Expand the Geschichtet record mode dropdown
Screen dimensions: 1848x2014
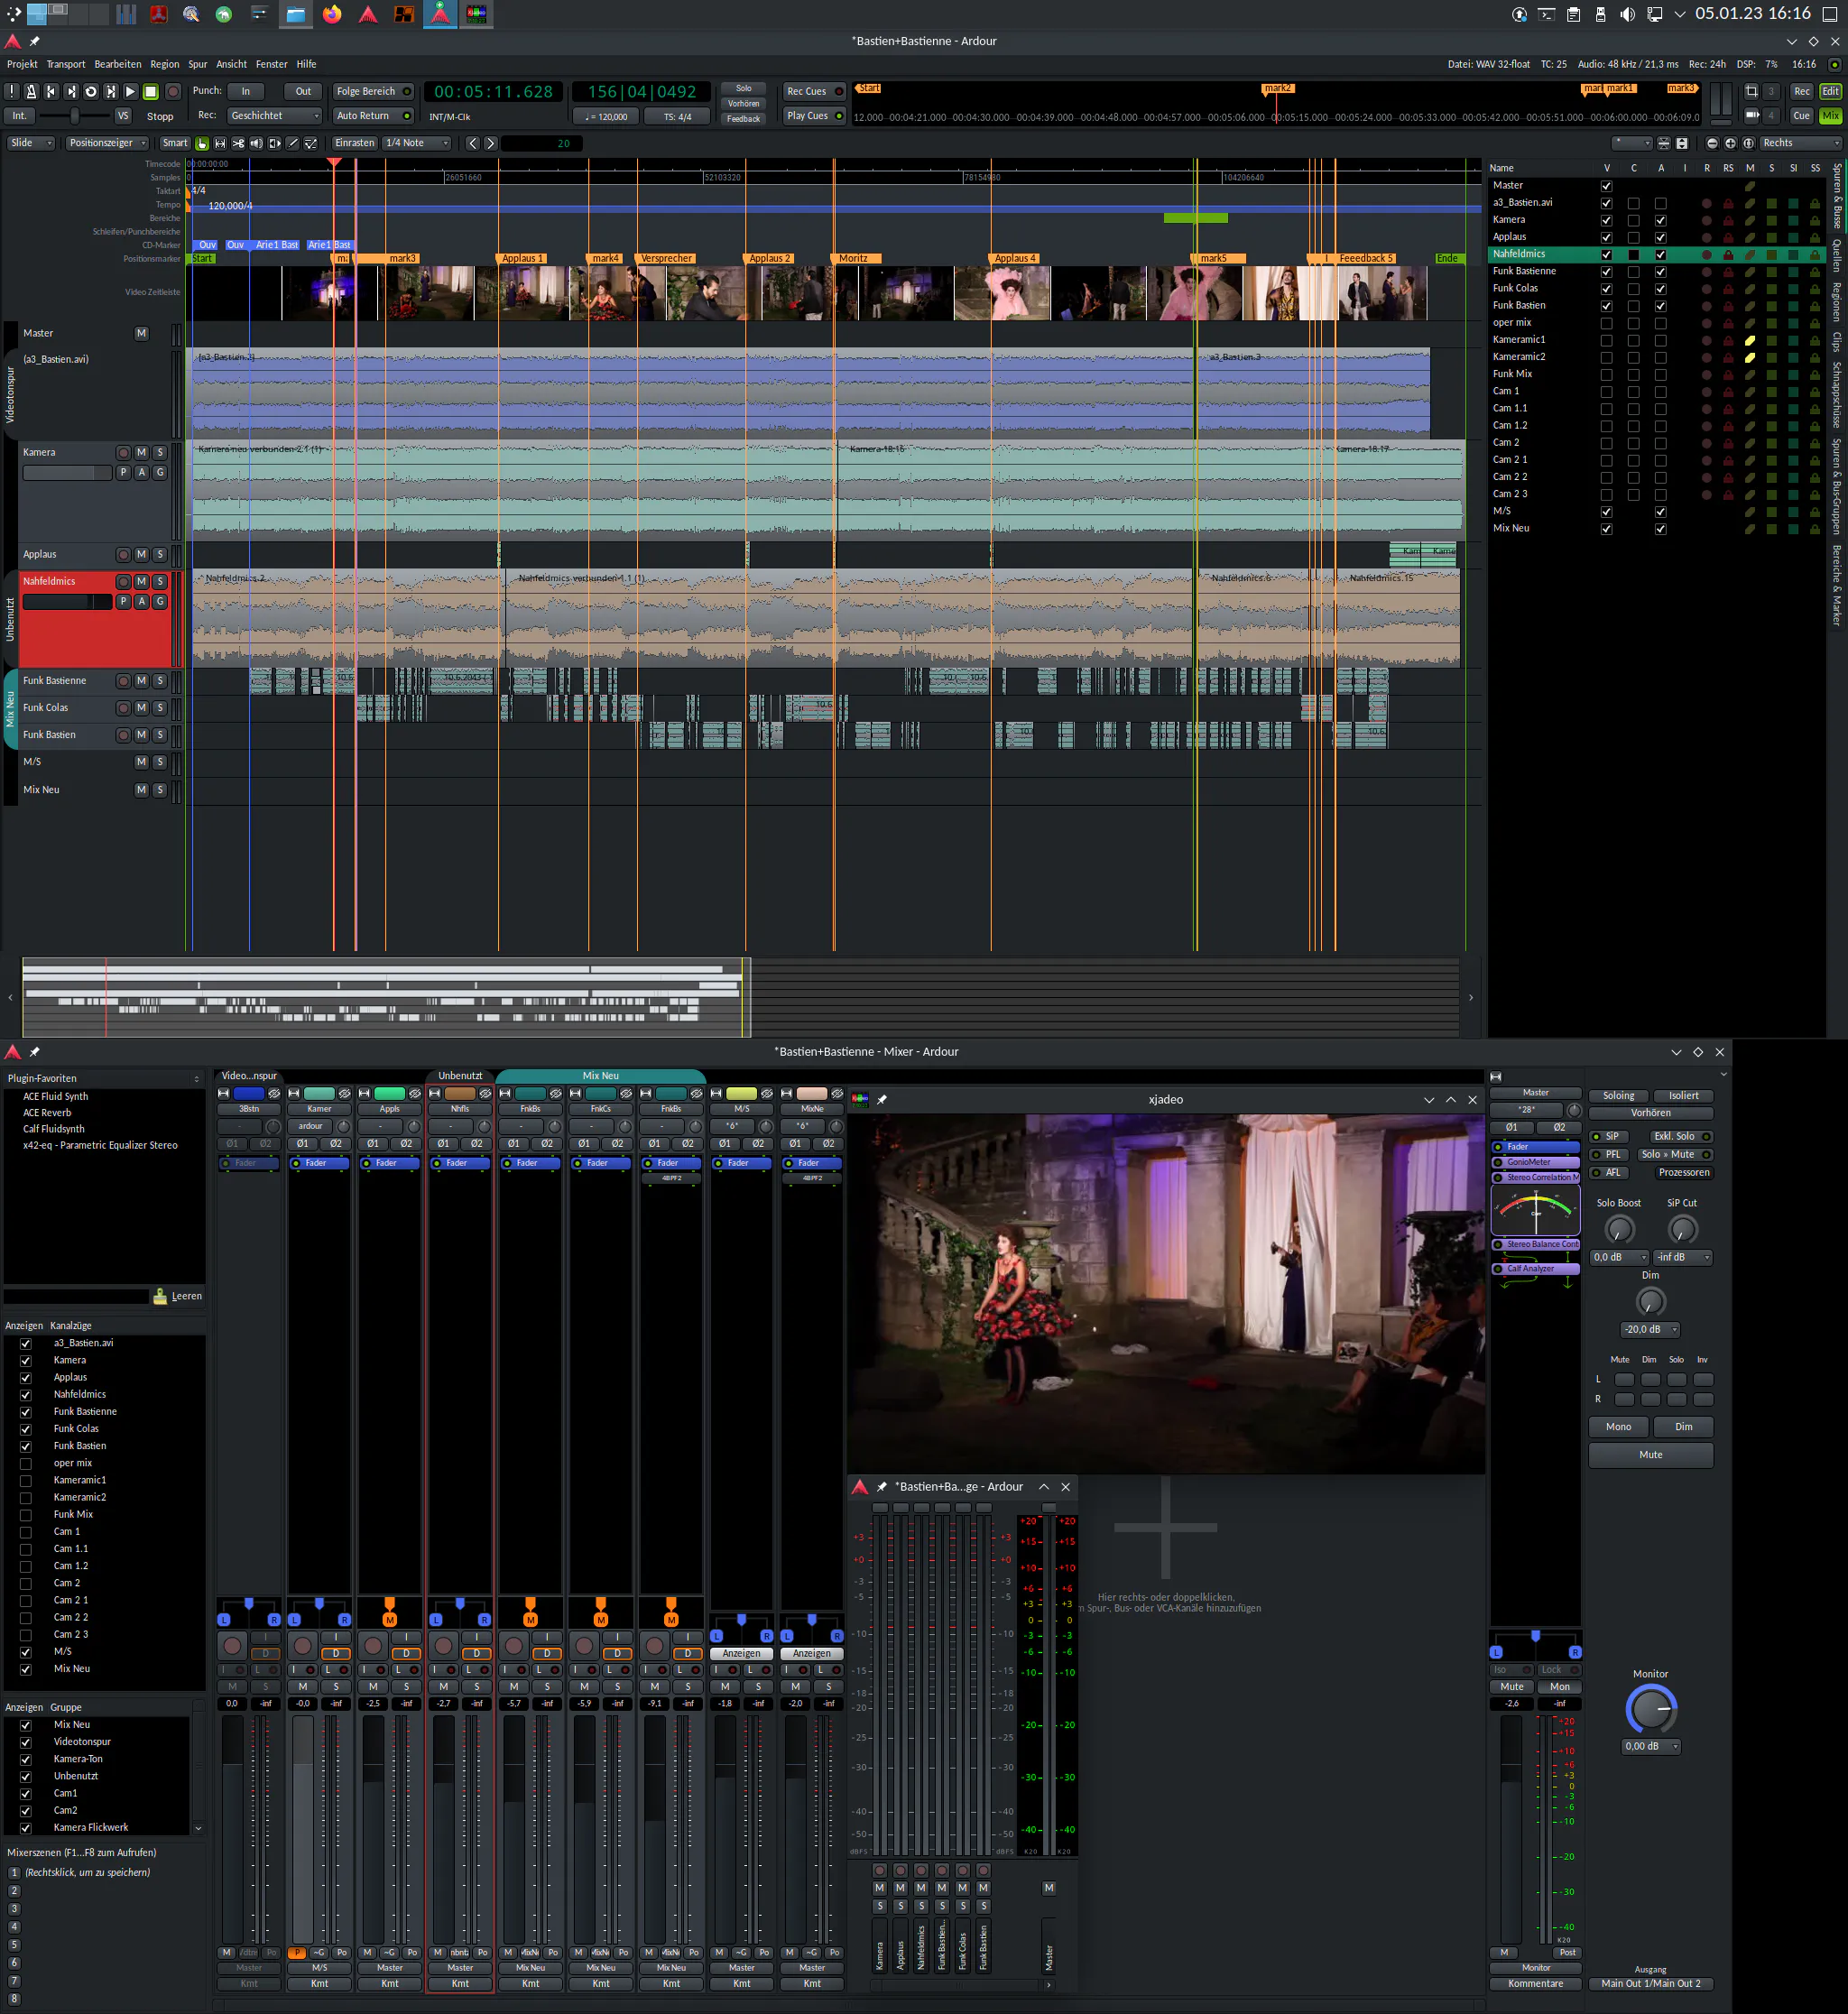click(x=274, y=116)
